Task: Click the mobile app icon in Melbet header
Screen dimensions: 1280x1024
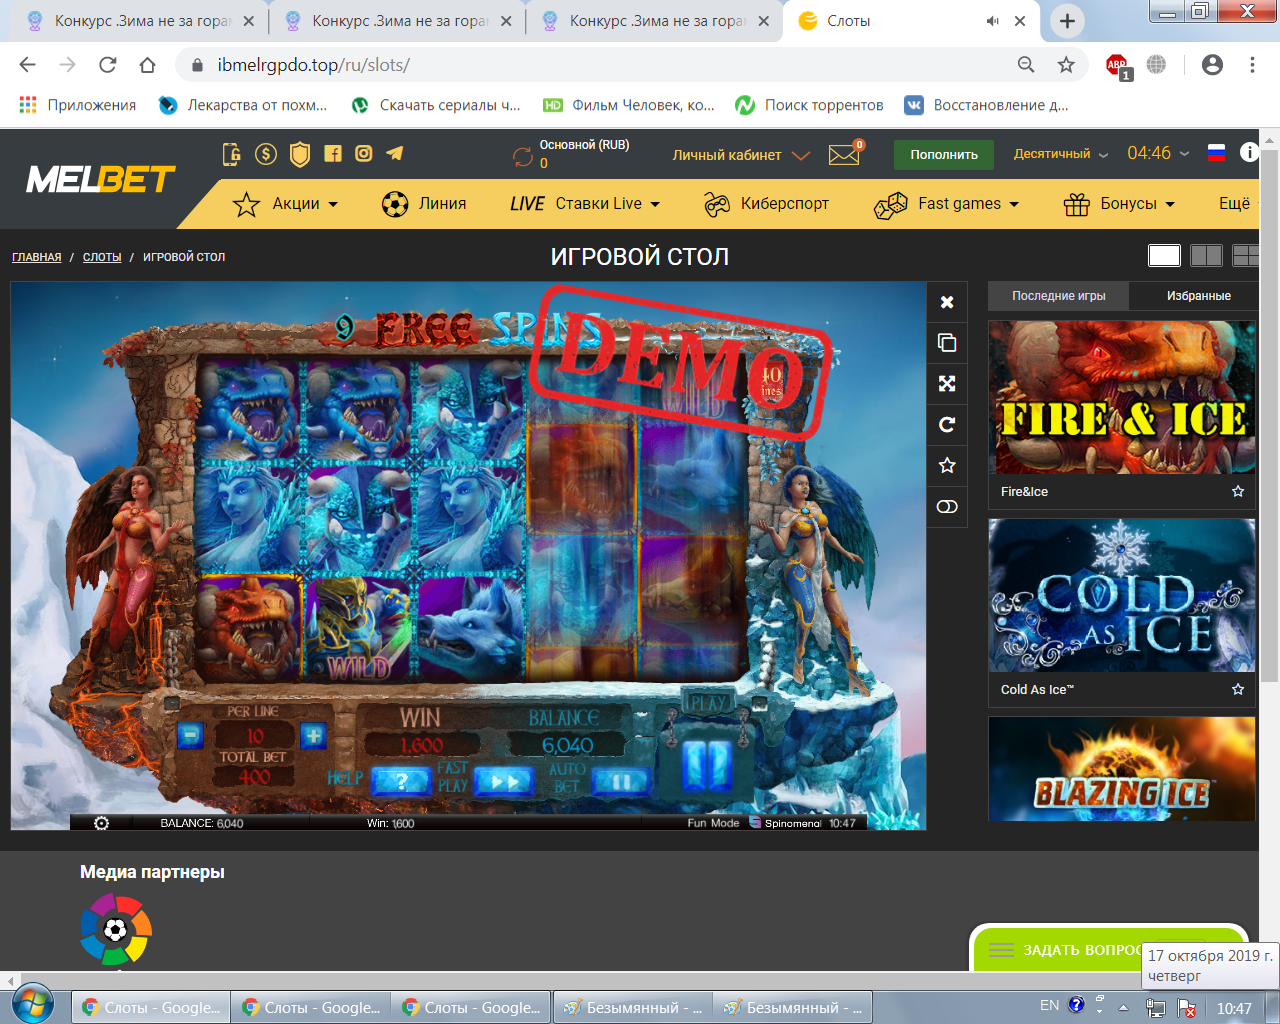Action: (231, 154)
